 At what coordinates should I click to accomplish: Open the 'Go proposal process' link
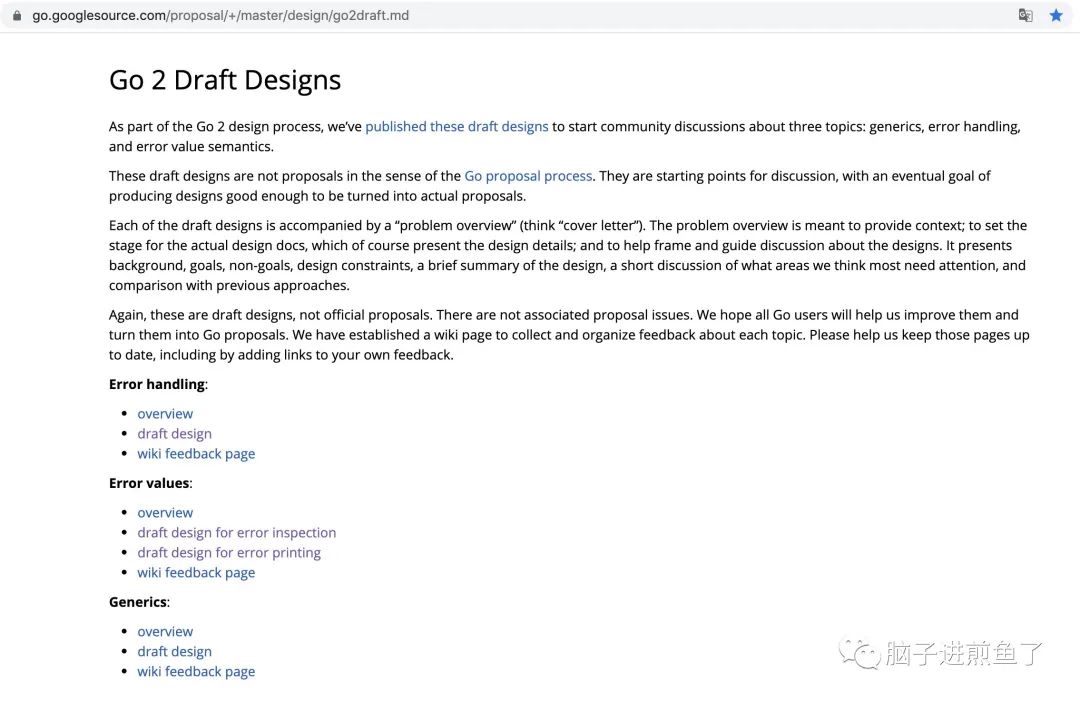528,176
